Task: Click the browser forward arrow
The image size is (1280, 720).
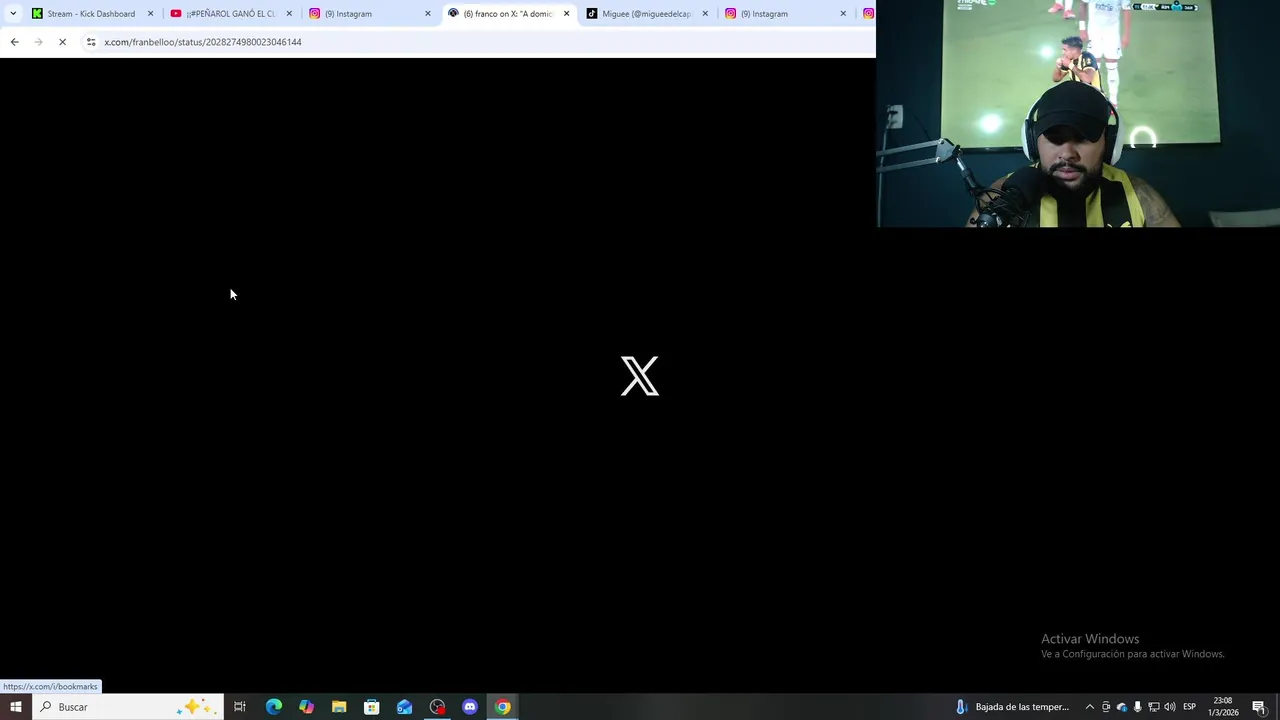Action: pyautogui.click(x=38, y=42)
